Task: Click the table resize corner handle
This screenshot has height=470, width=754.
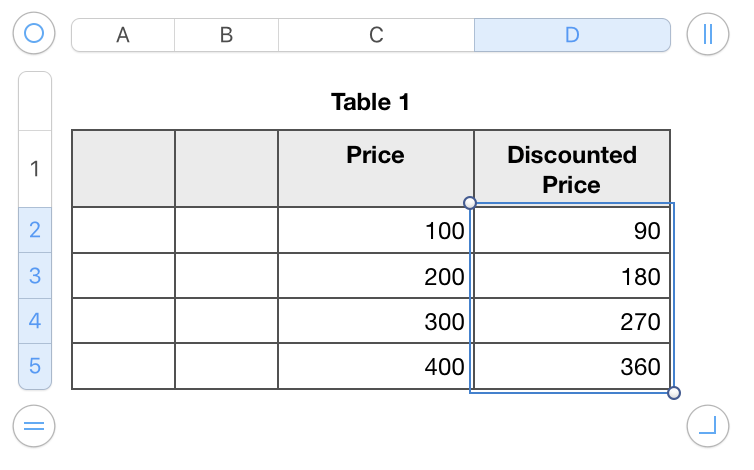Action: coord(708,427)
